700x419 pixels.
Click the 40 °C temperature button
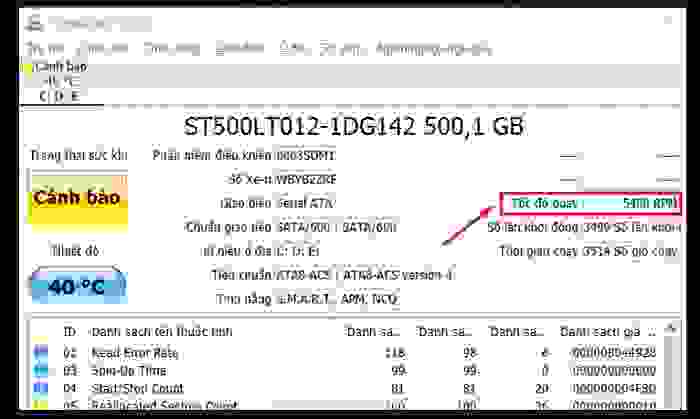pyautogui.click(x=77, y=286)
